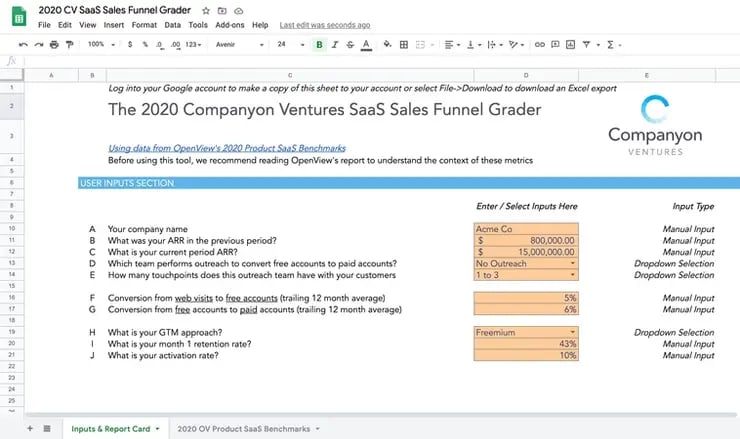This screenshot has width=740, height=439.
Task: Open the Inputs & Report Card tab menu arrow
Action: pyautogui.click(x=158, y=429)
